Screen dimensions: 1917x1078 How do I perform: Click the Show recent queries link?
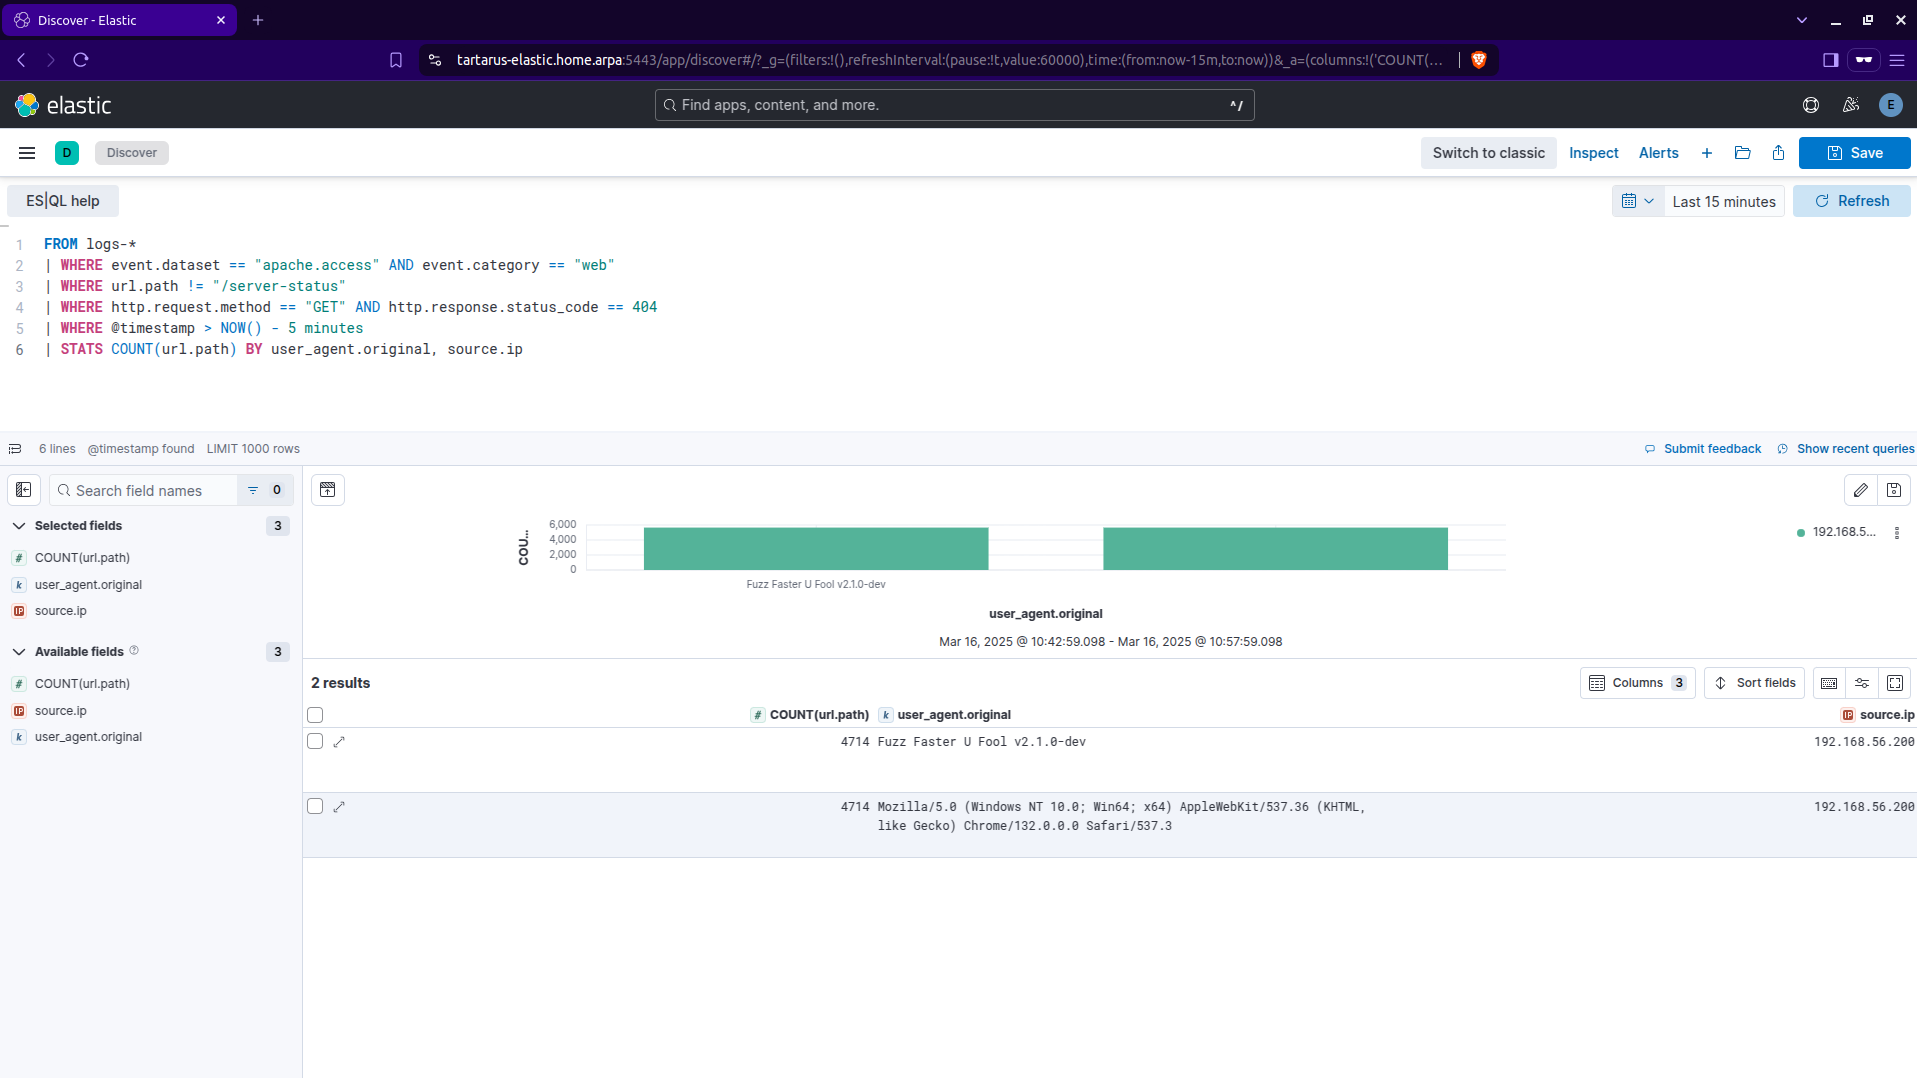[x=1854, y=449]
